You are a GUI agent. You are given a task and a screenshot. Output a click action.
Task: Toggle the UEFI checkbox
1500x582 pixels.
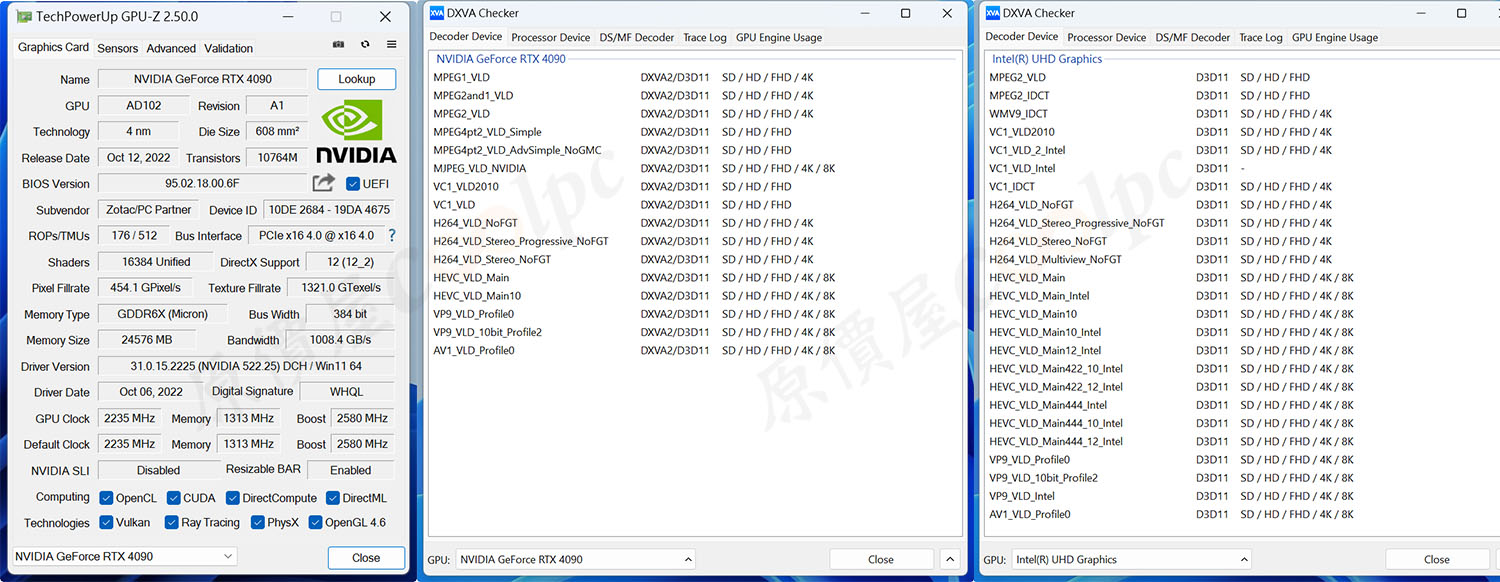coord(352,184)
